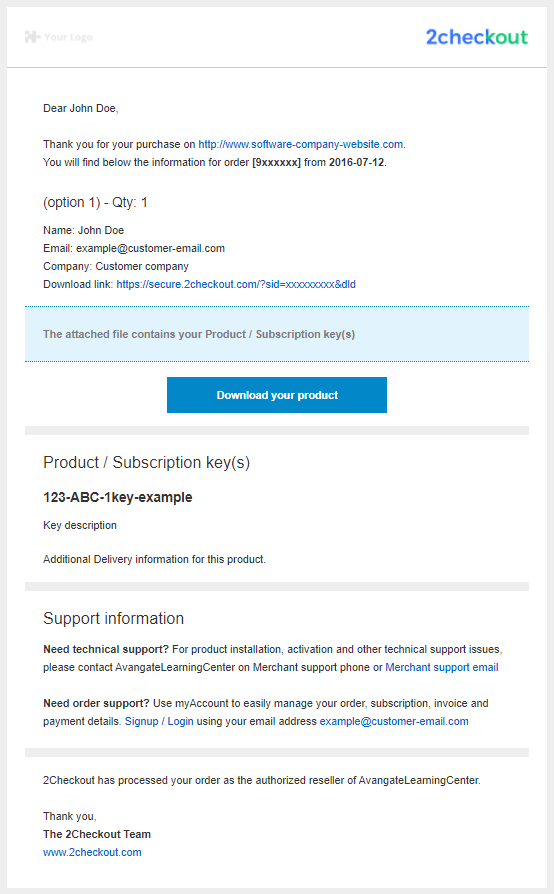Viewport: 554px width, 894px height.
Task: Click the Merchant support email link
Action: [x=442, y=667]
